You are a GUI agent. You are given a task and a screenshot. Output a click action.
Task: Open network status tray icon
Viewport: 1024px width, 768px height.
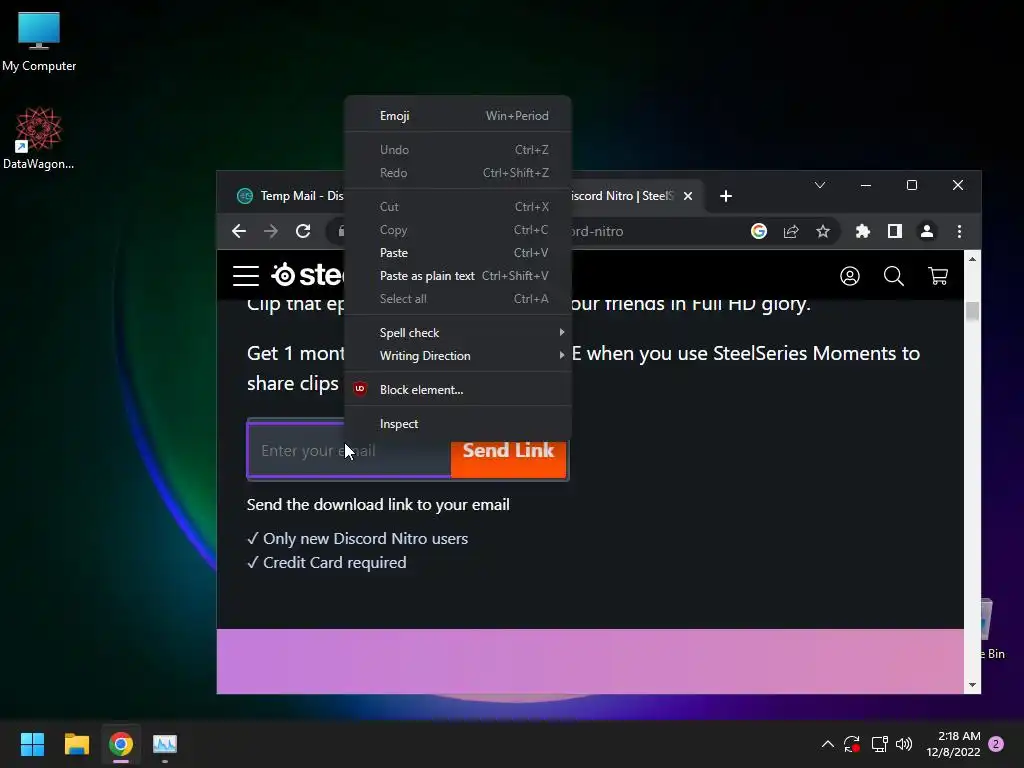[879, 744]
